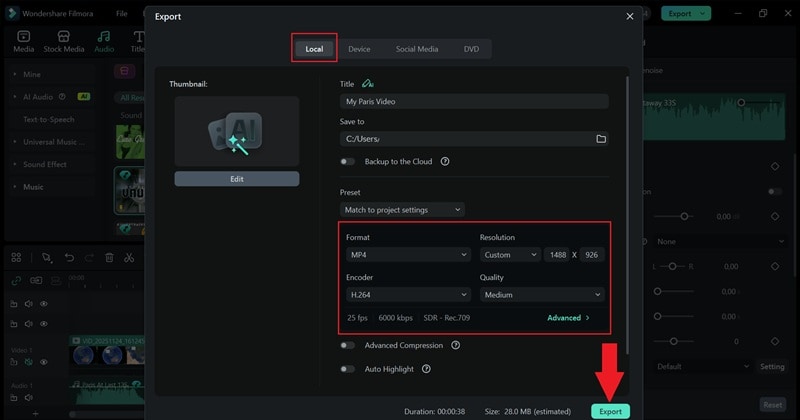Click help icon beside Auto Highlight
This screenshot has width=800, height=420.
[426, 368]
